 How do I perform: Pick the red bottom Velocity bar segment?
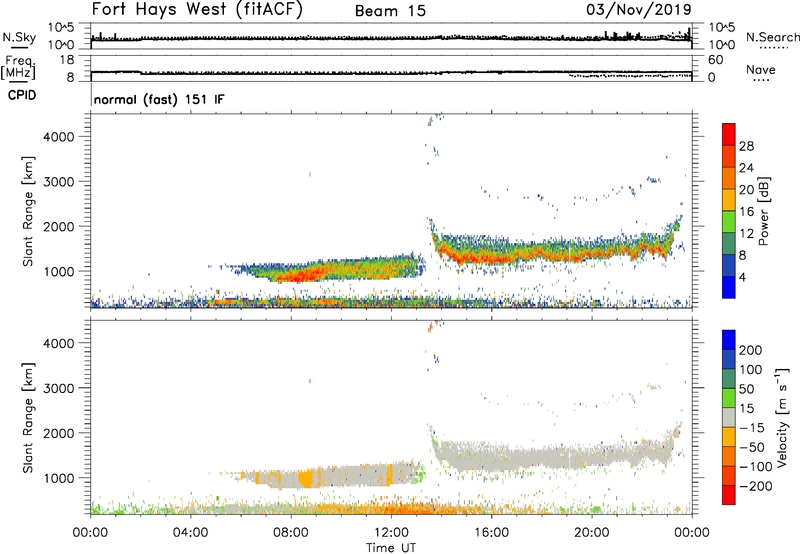[x=729, y=495]
